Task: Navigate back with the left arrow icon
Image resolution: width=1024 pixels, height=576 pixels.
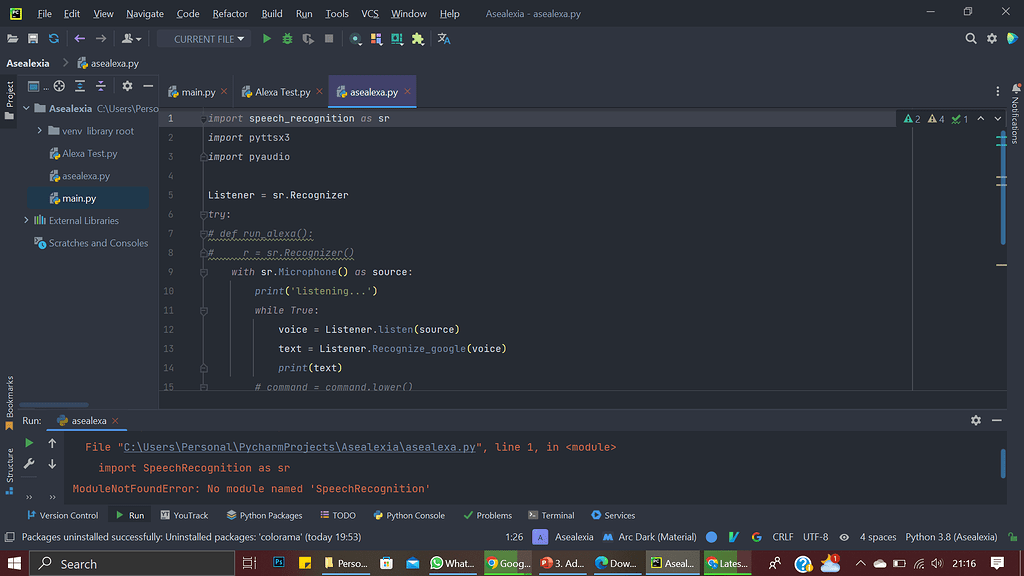Action: click(x=79, y=39)
